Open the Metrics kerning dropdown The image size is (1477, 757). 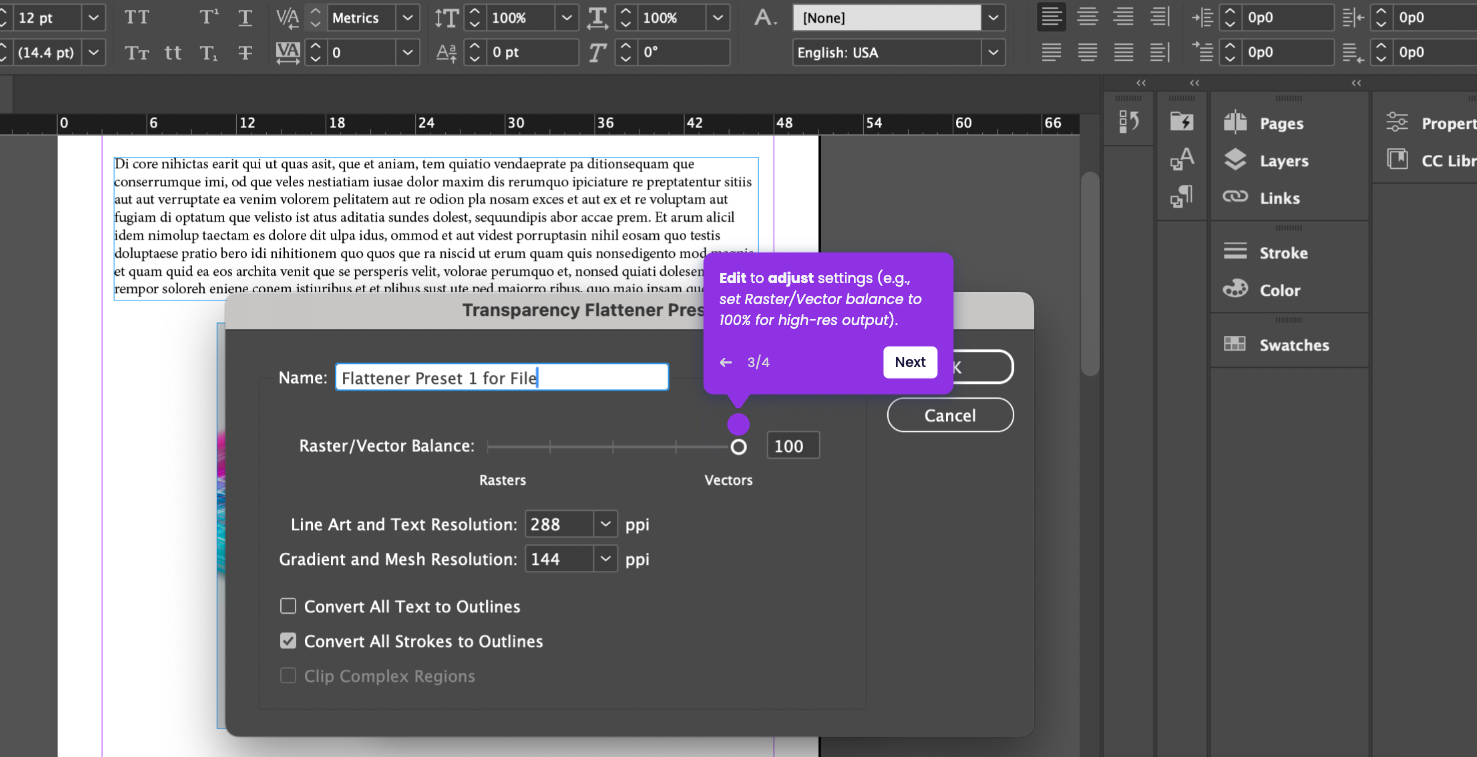coord(407,18)
